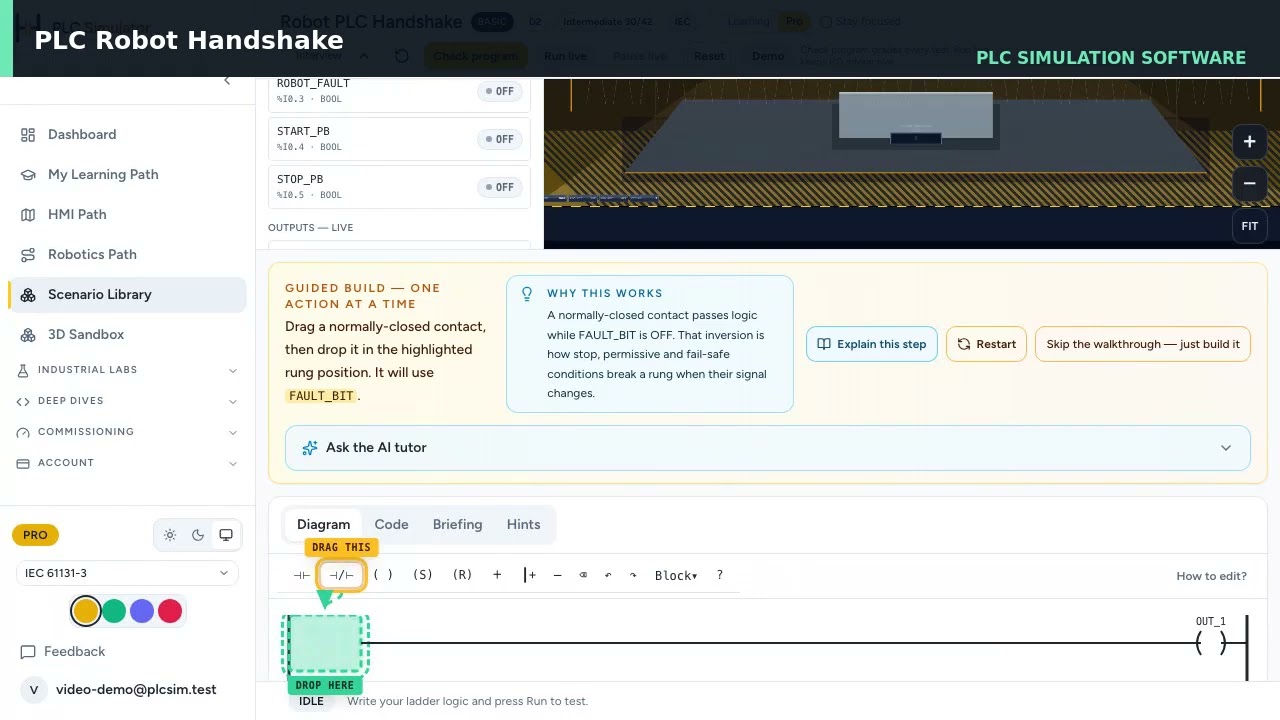Collapse the left sidebar
Screen dimensions: 1280x720
pos(227,80)
